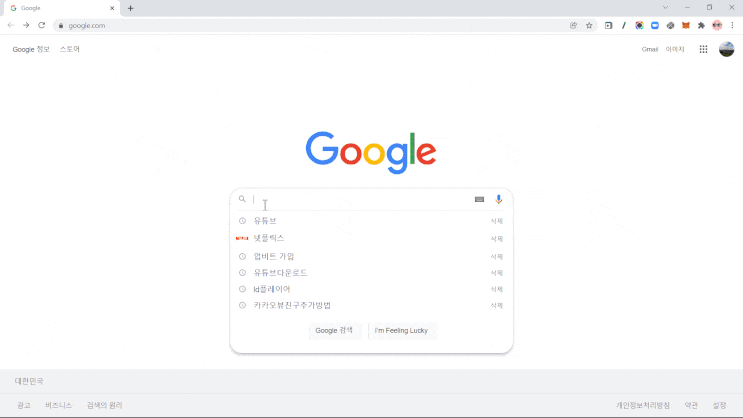The height and width of the screenshot is (418, 743).
Task: Click the share page icon in the address bar
Action: coord(573,26)
